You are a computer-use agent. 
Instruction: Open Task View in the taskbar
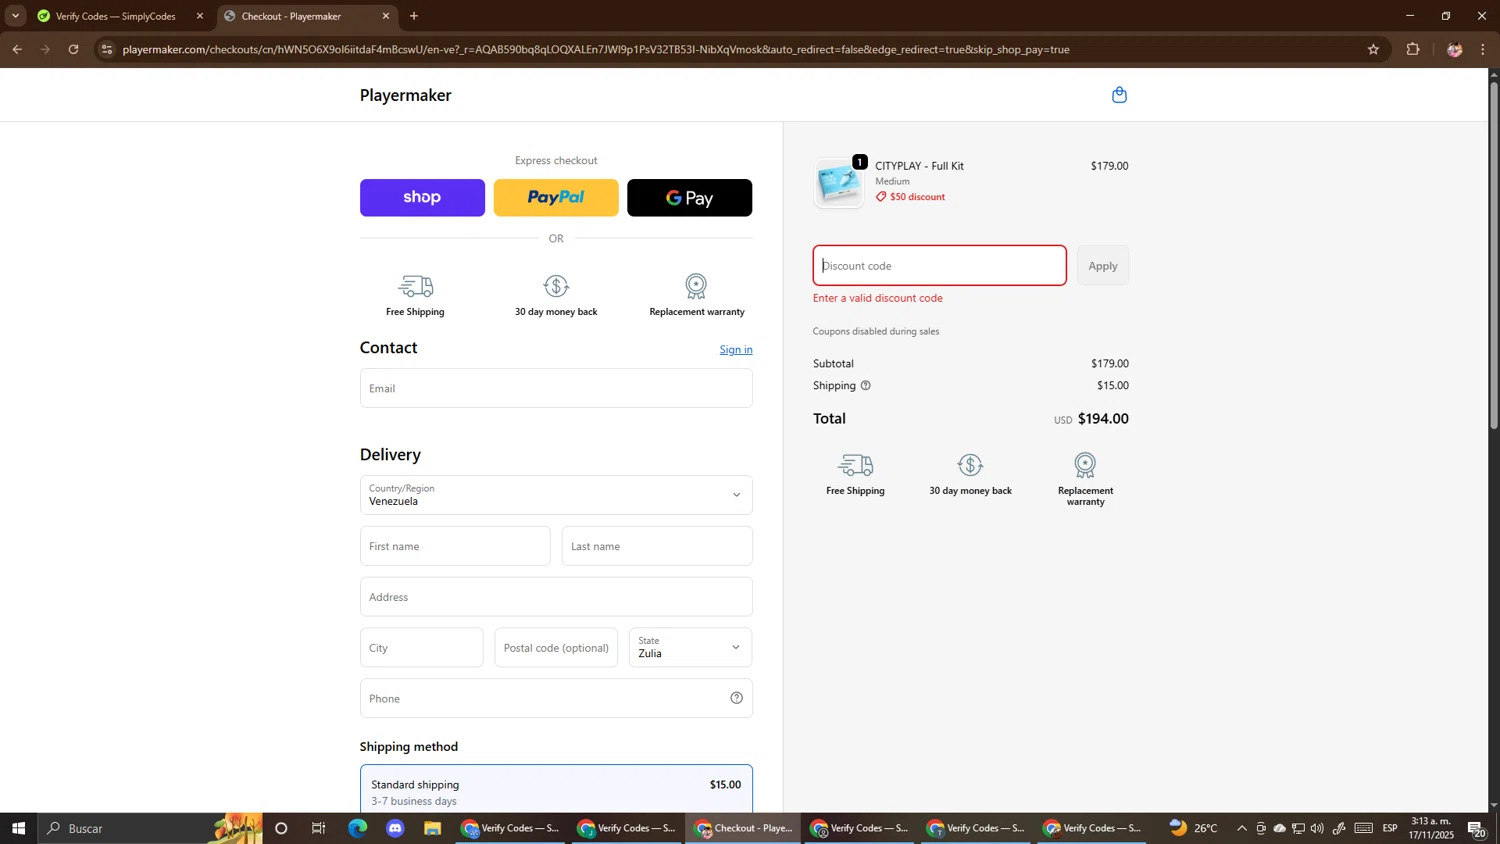319,828
